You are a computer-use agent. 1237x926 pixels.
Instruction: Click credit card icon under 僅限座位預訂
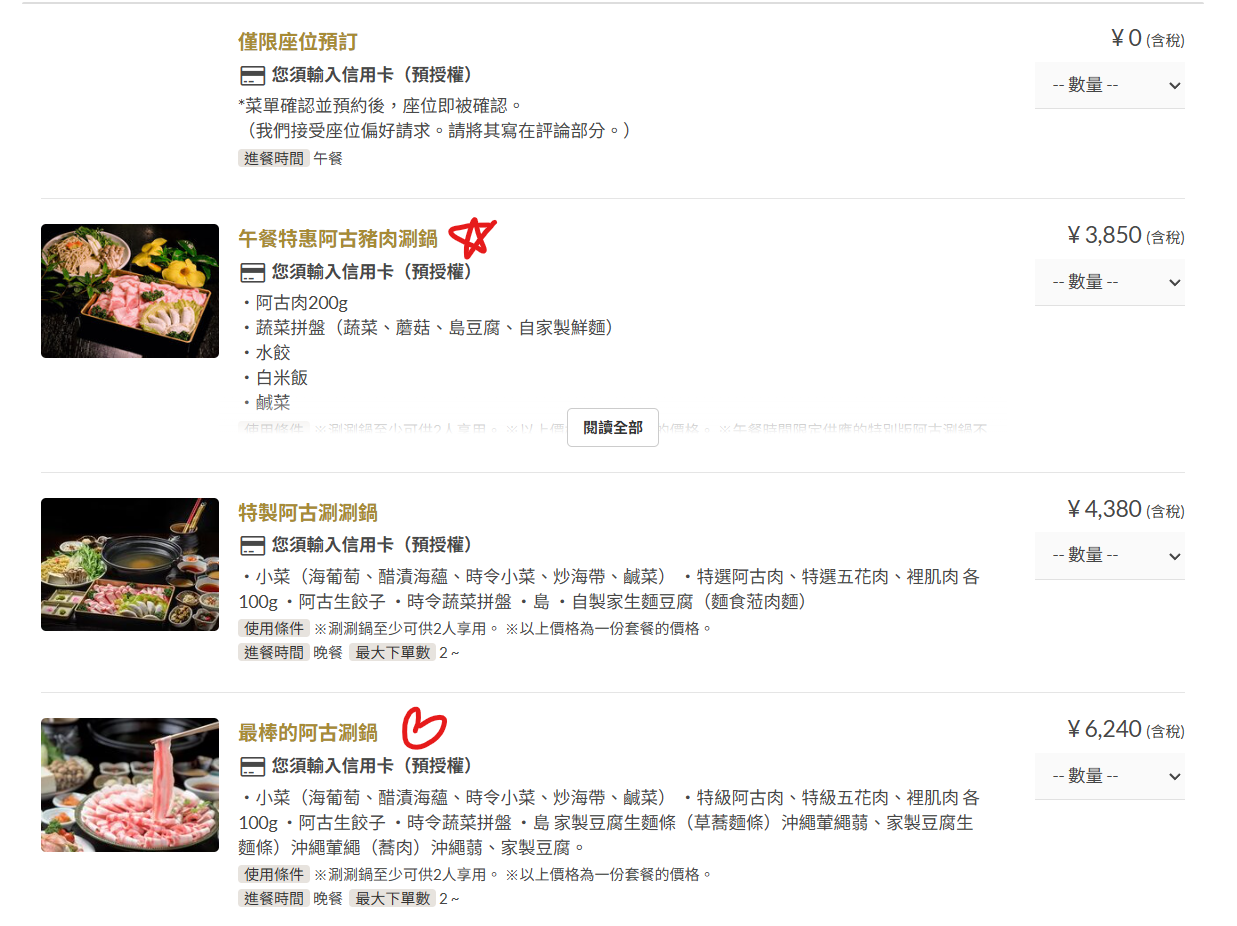point(253,75)
